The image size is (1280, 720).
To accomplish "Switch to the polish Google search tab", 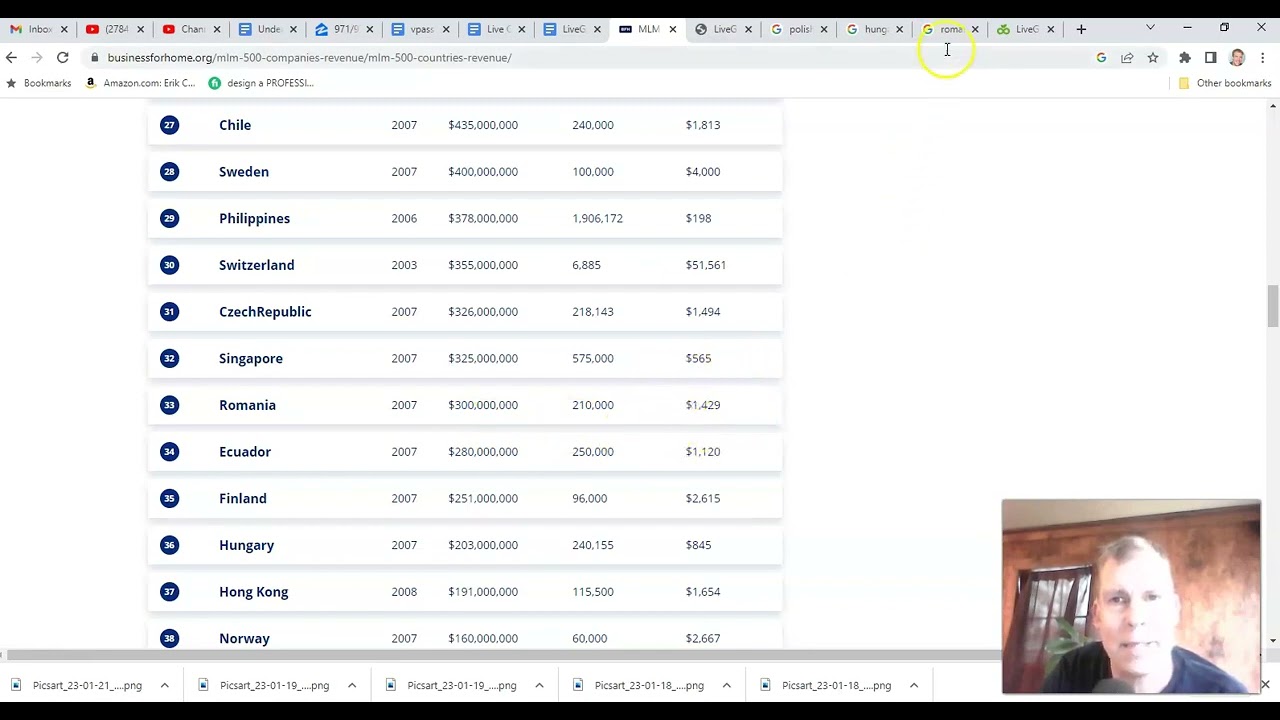I will pos(798,29).
